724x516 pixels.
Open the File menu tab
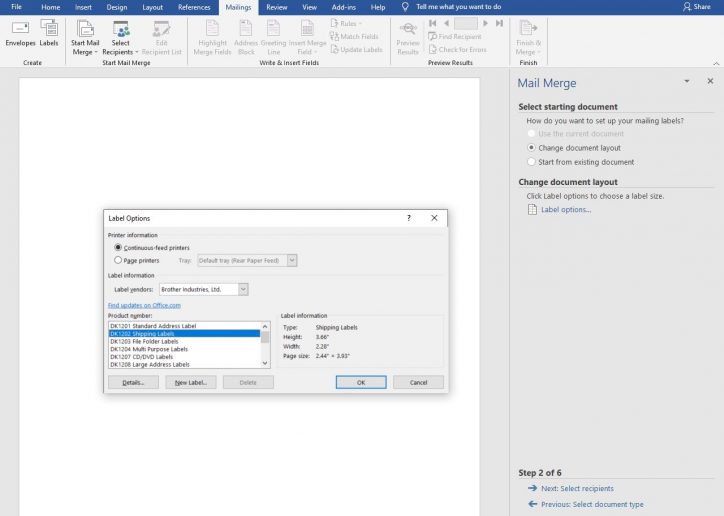(x=16, y=7)
